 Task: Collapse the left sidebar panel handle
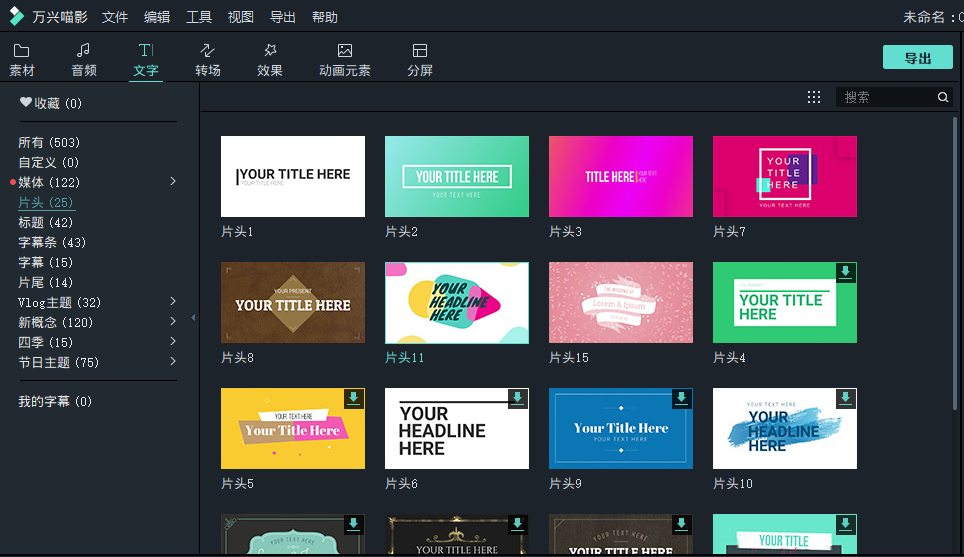tap(193, 318)
